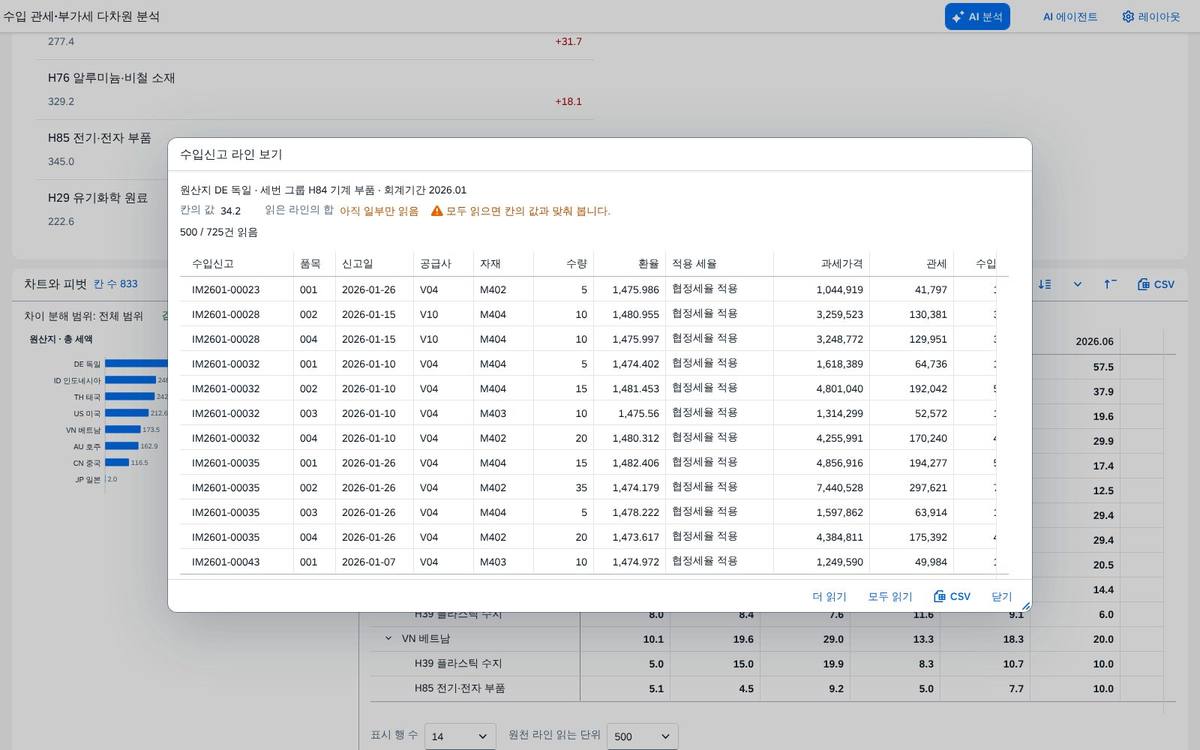1200x750 pixels.
Task: Open the AI 분석 sparkle button
Action: click(977, 16)
